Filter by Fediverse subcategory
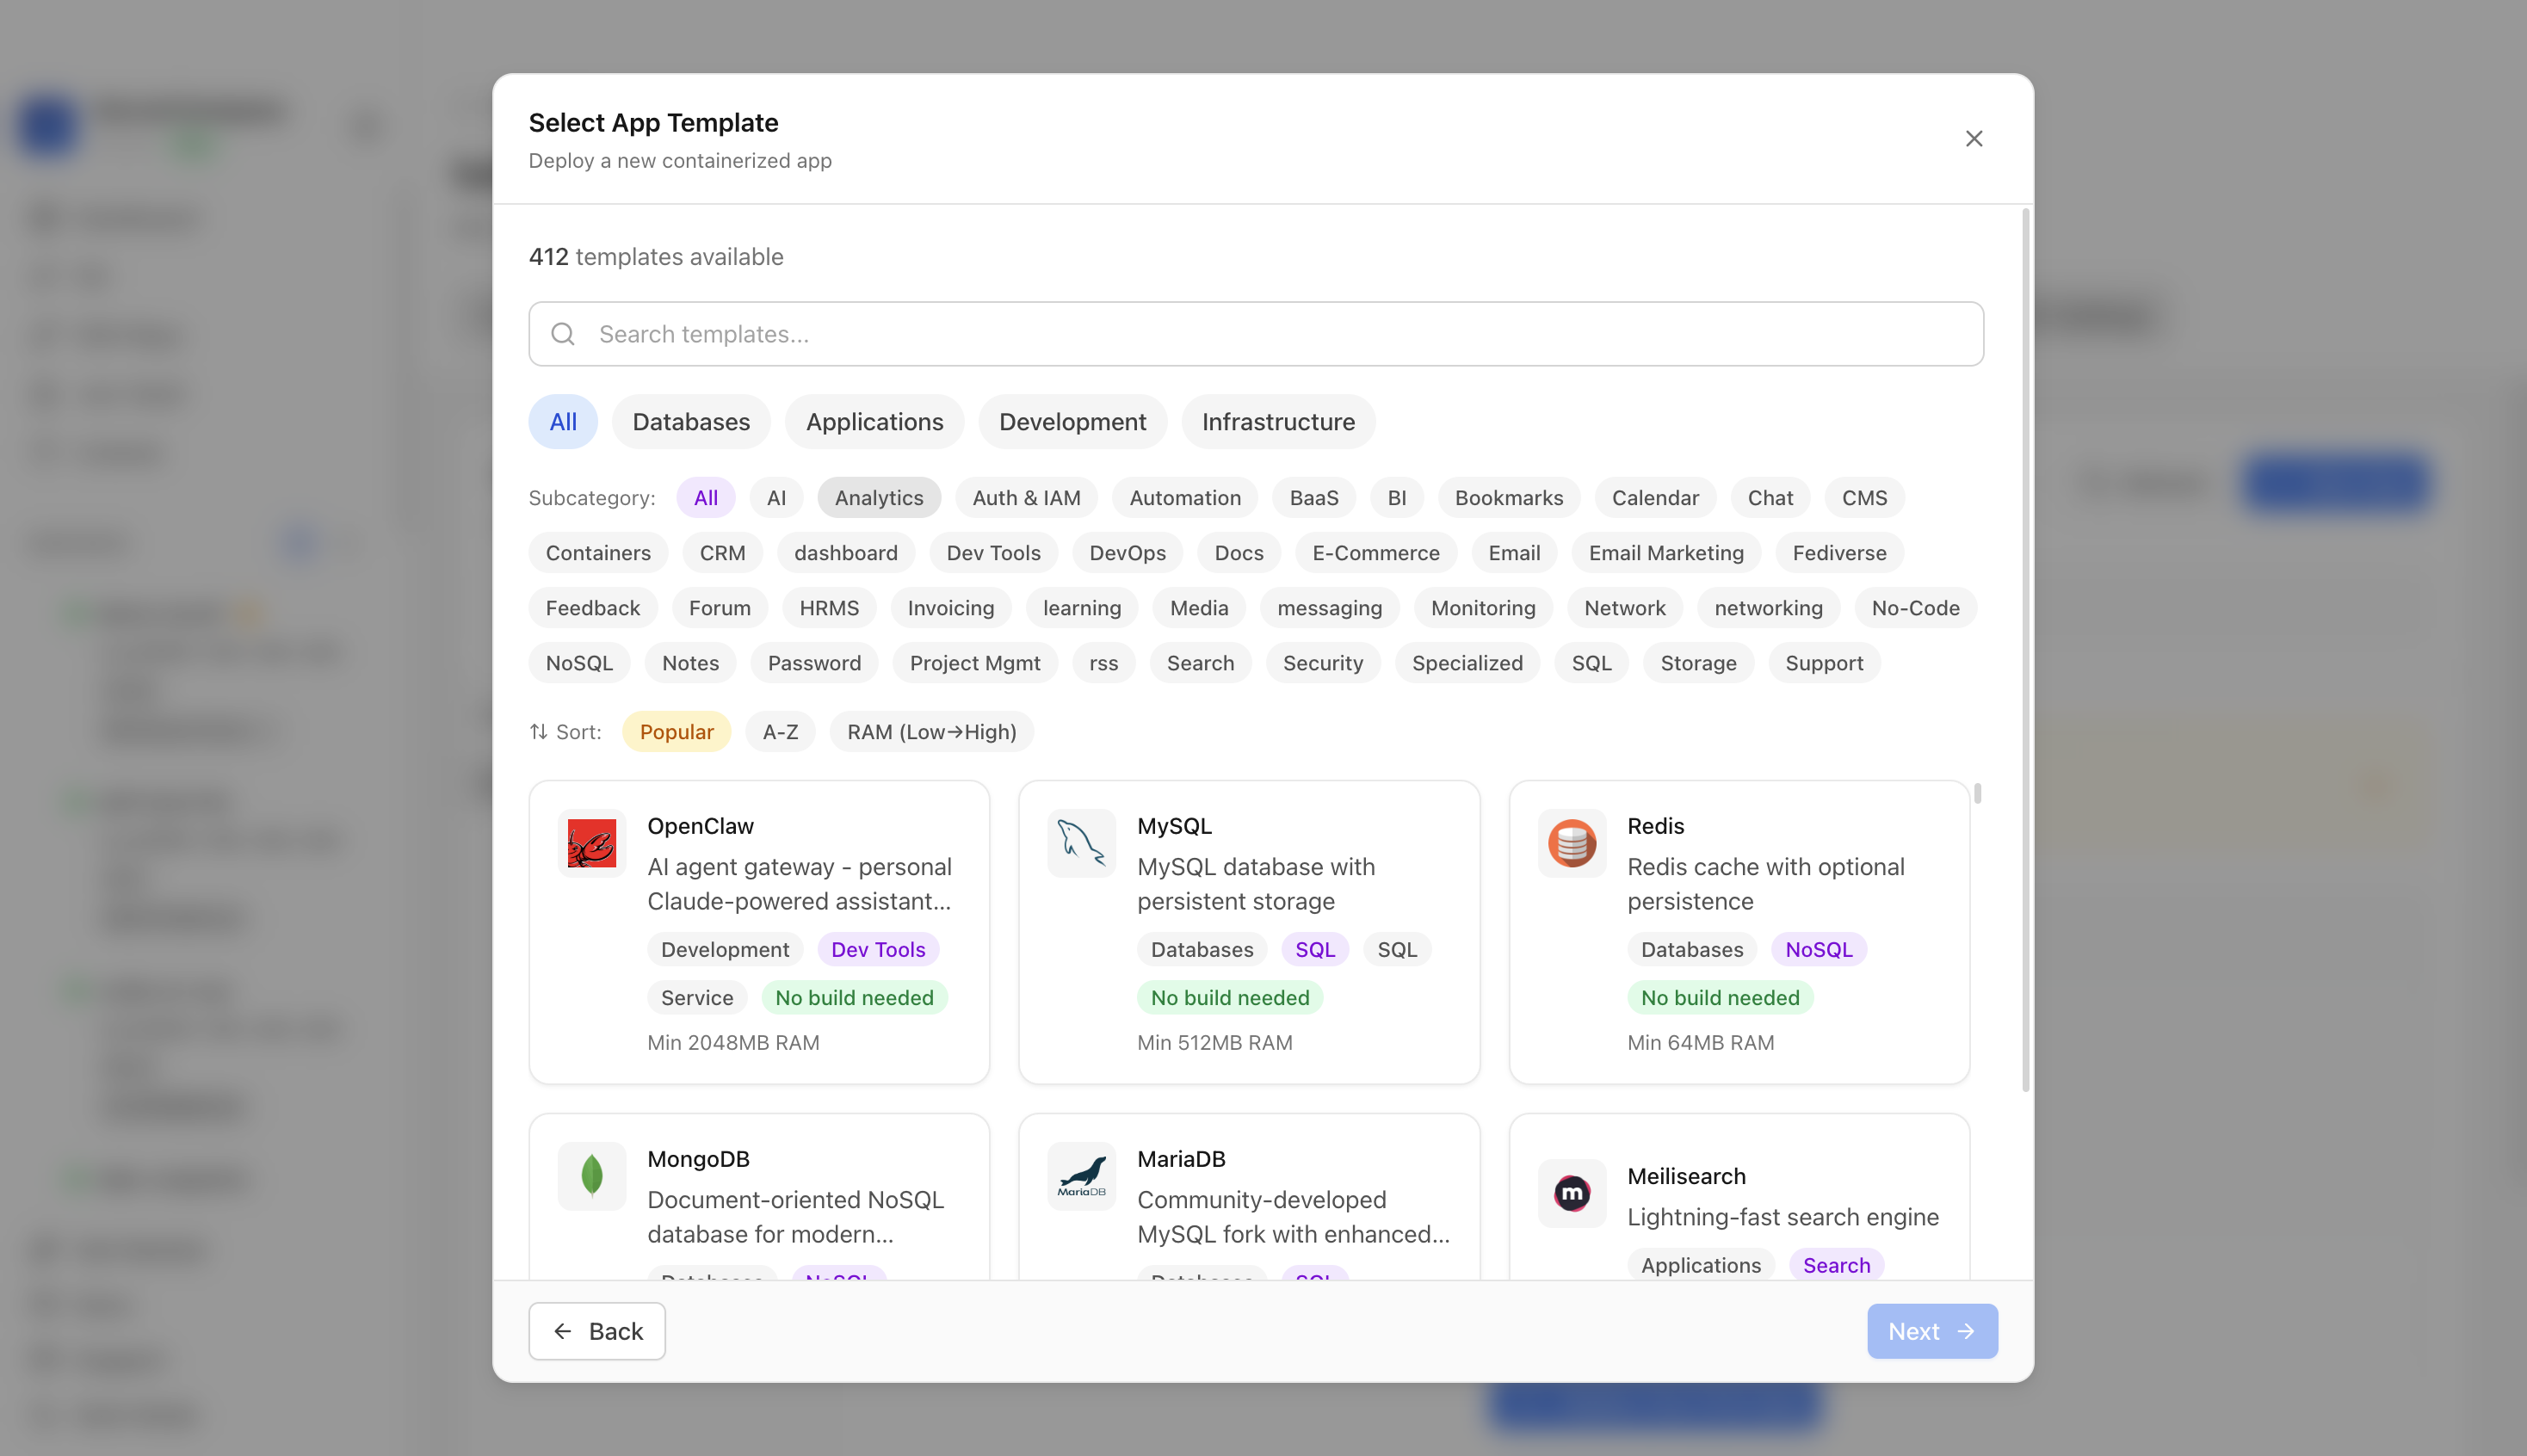This screenshot has height=1456, width=2527. (x=1839, y=553)
